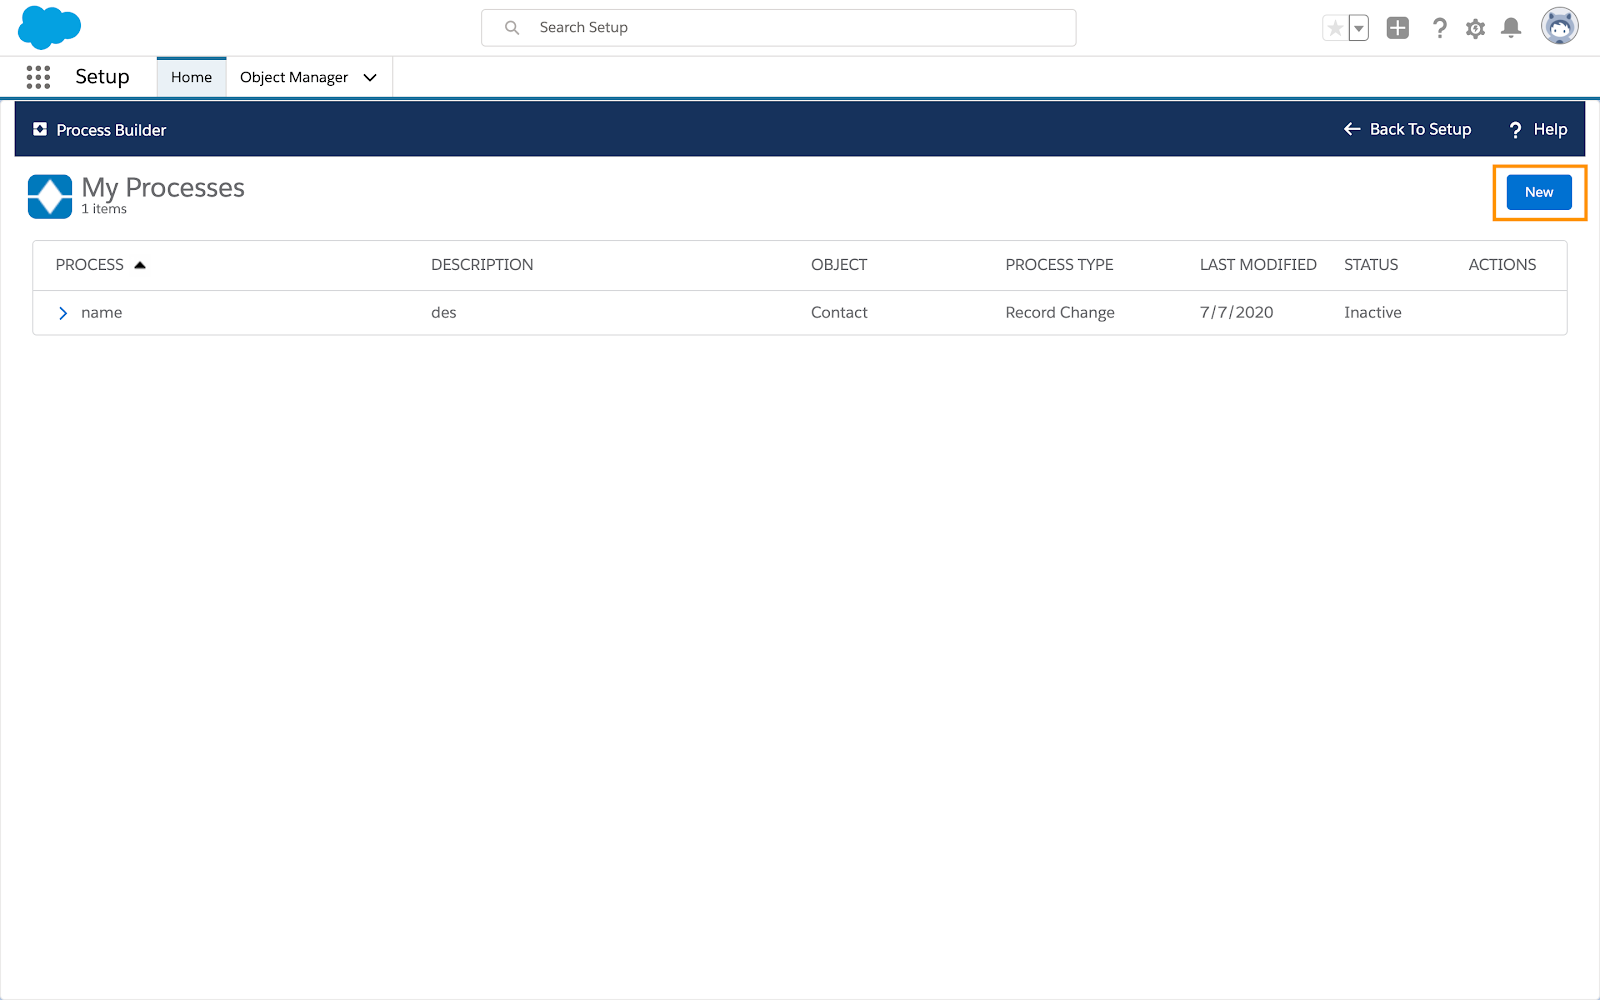Create a New process
The height and width of the screenshot is (1000, 1600).
click(1539, 192)
